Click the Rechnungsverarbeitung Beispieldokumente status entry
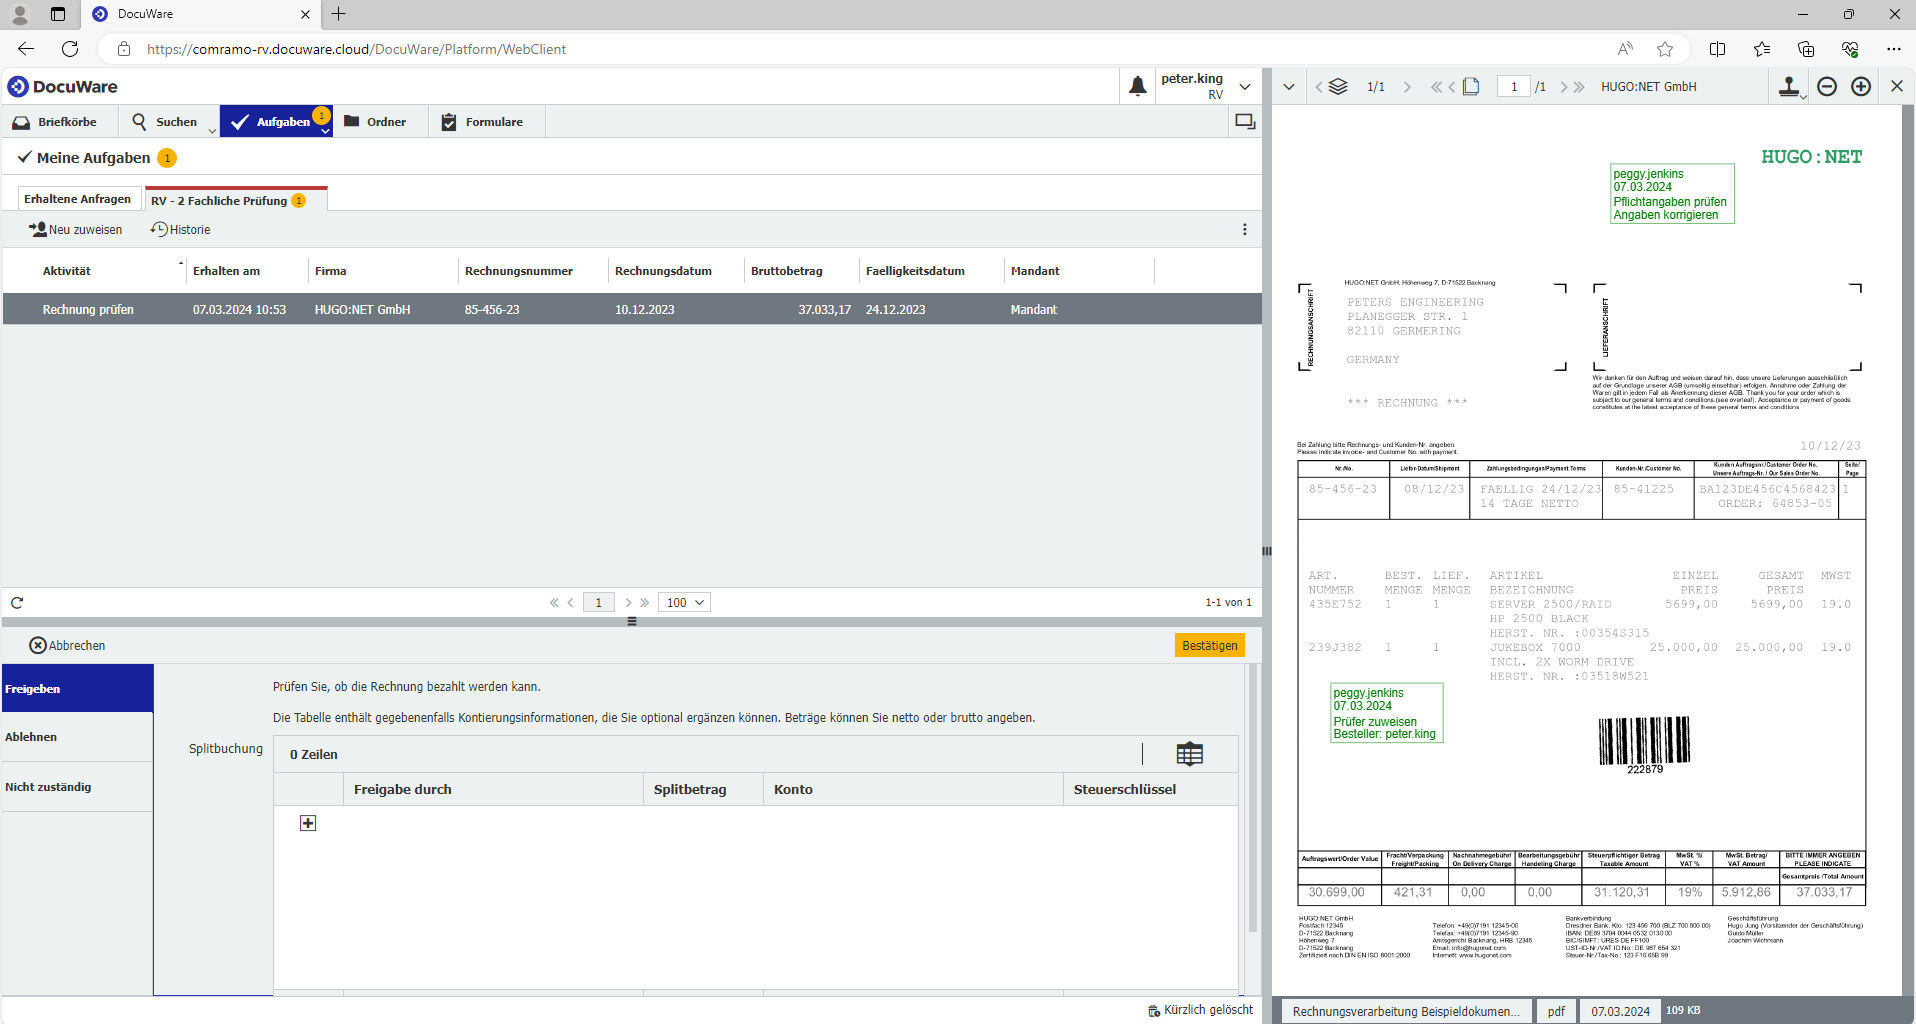Screen dimensions: 1916x1024 coord(1406,1011)
